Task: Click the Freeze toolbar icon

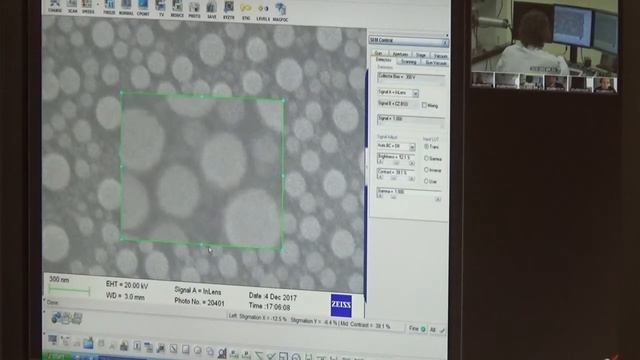Action: point(109,7)
